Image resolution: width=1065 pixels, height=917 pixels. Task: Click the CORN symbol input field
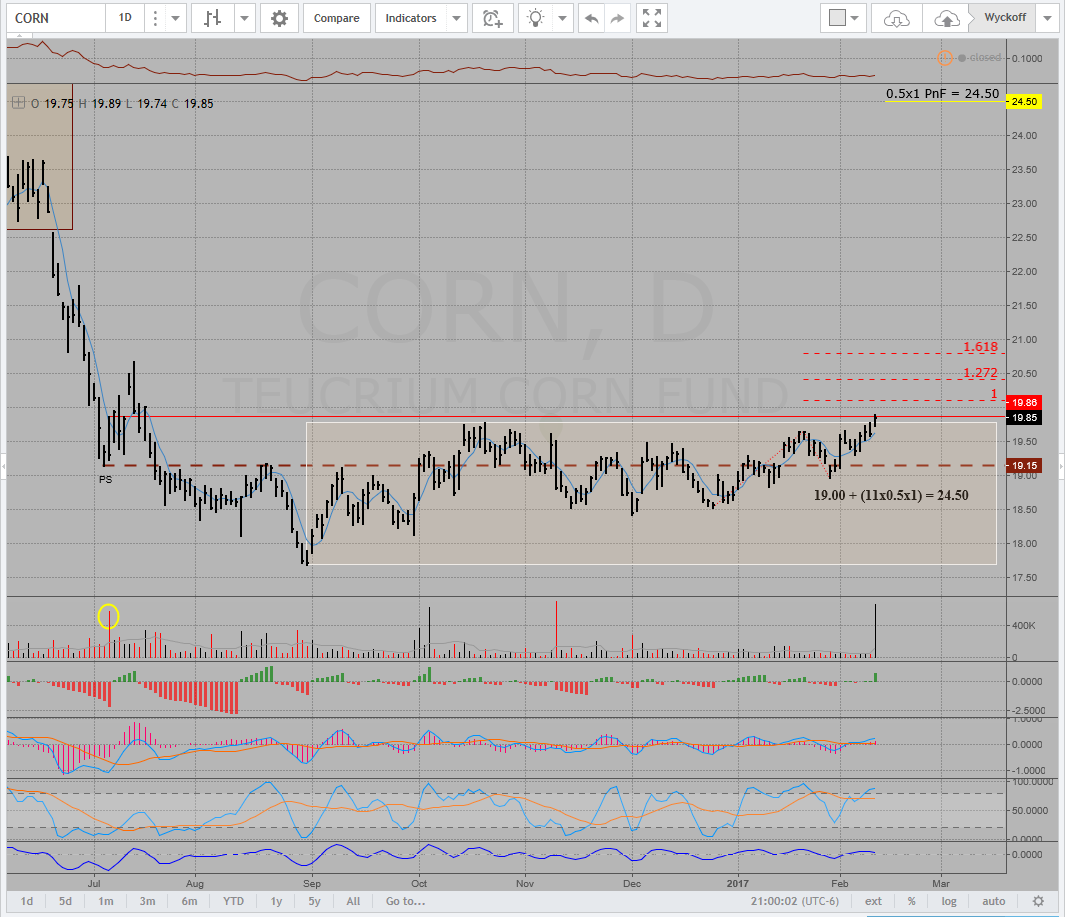click(x=55, y=18)
